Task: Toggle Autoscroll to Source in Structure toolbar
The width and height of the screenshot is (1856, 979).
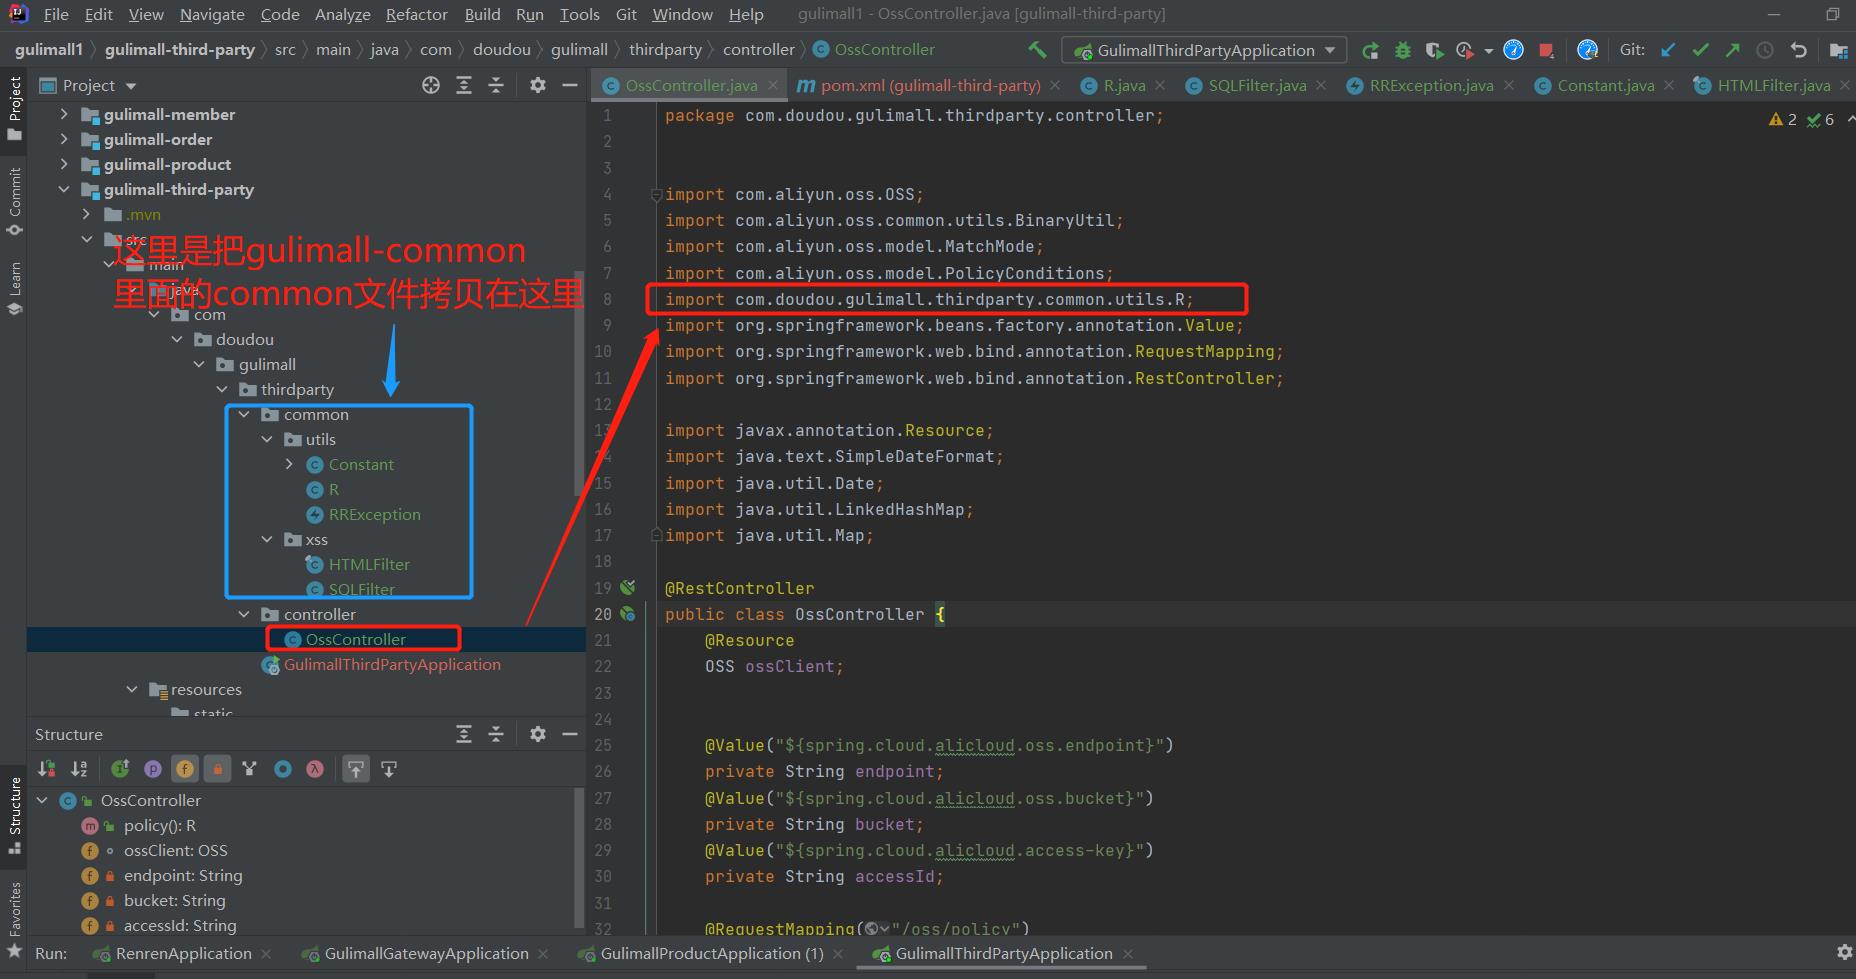Action: pos(356,769)
